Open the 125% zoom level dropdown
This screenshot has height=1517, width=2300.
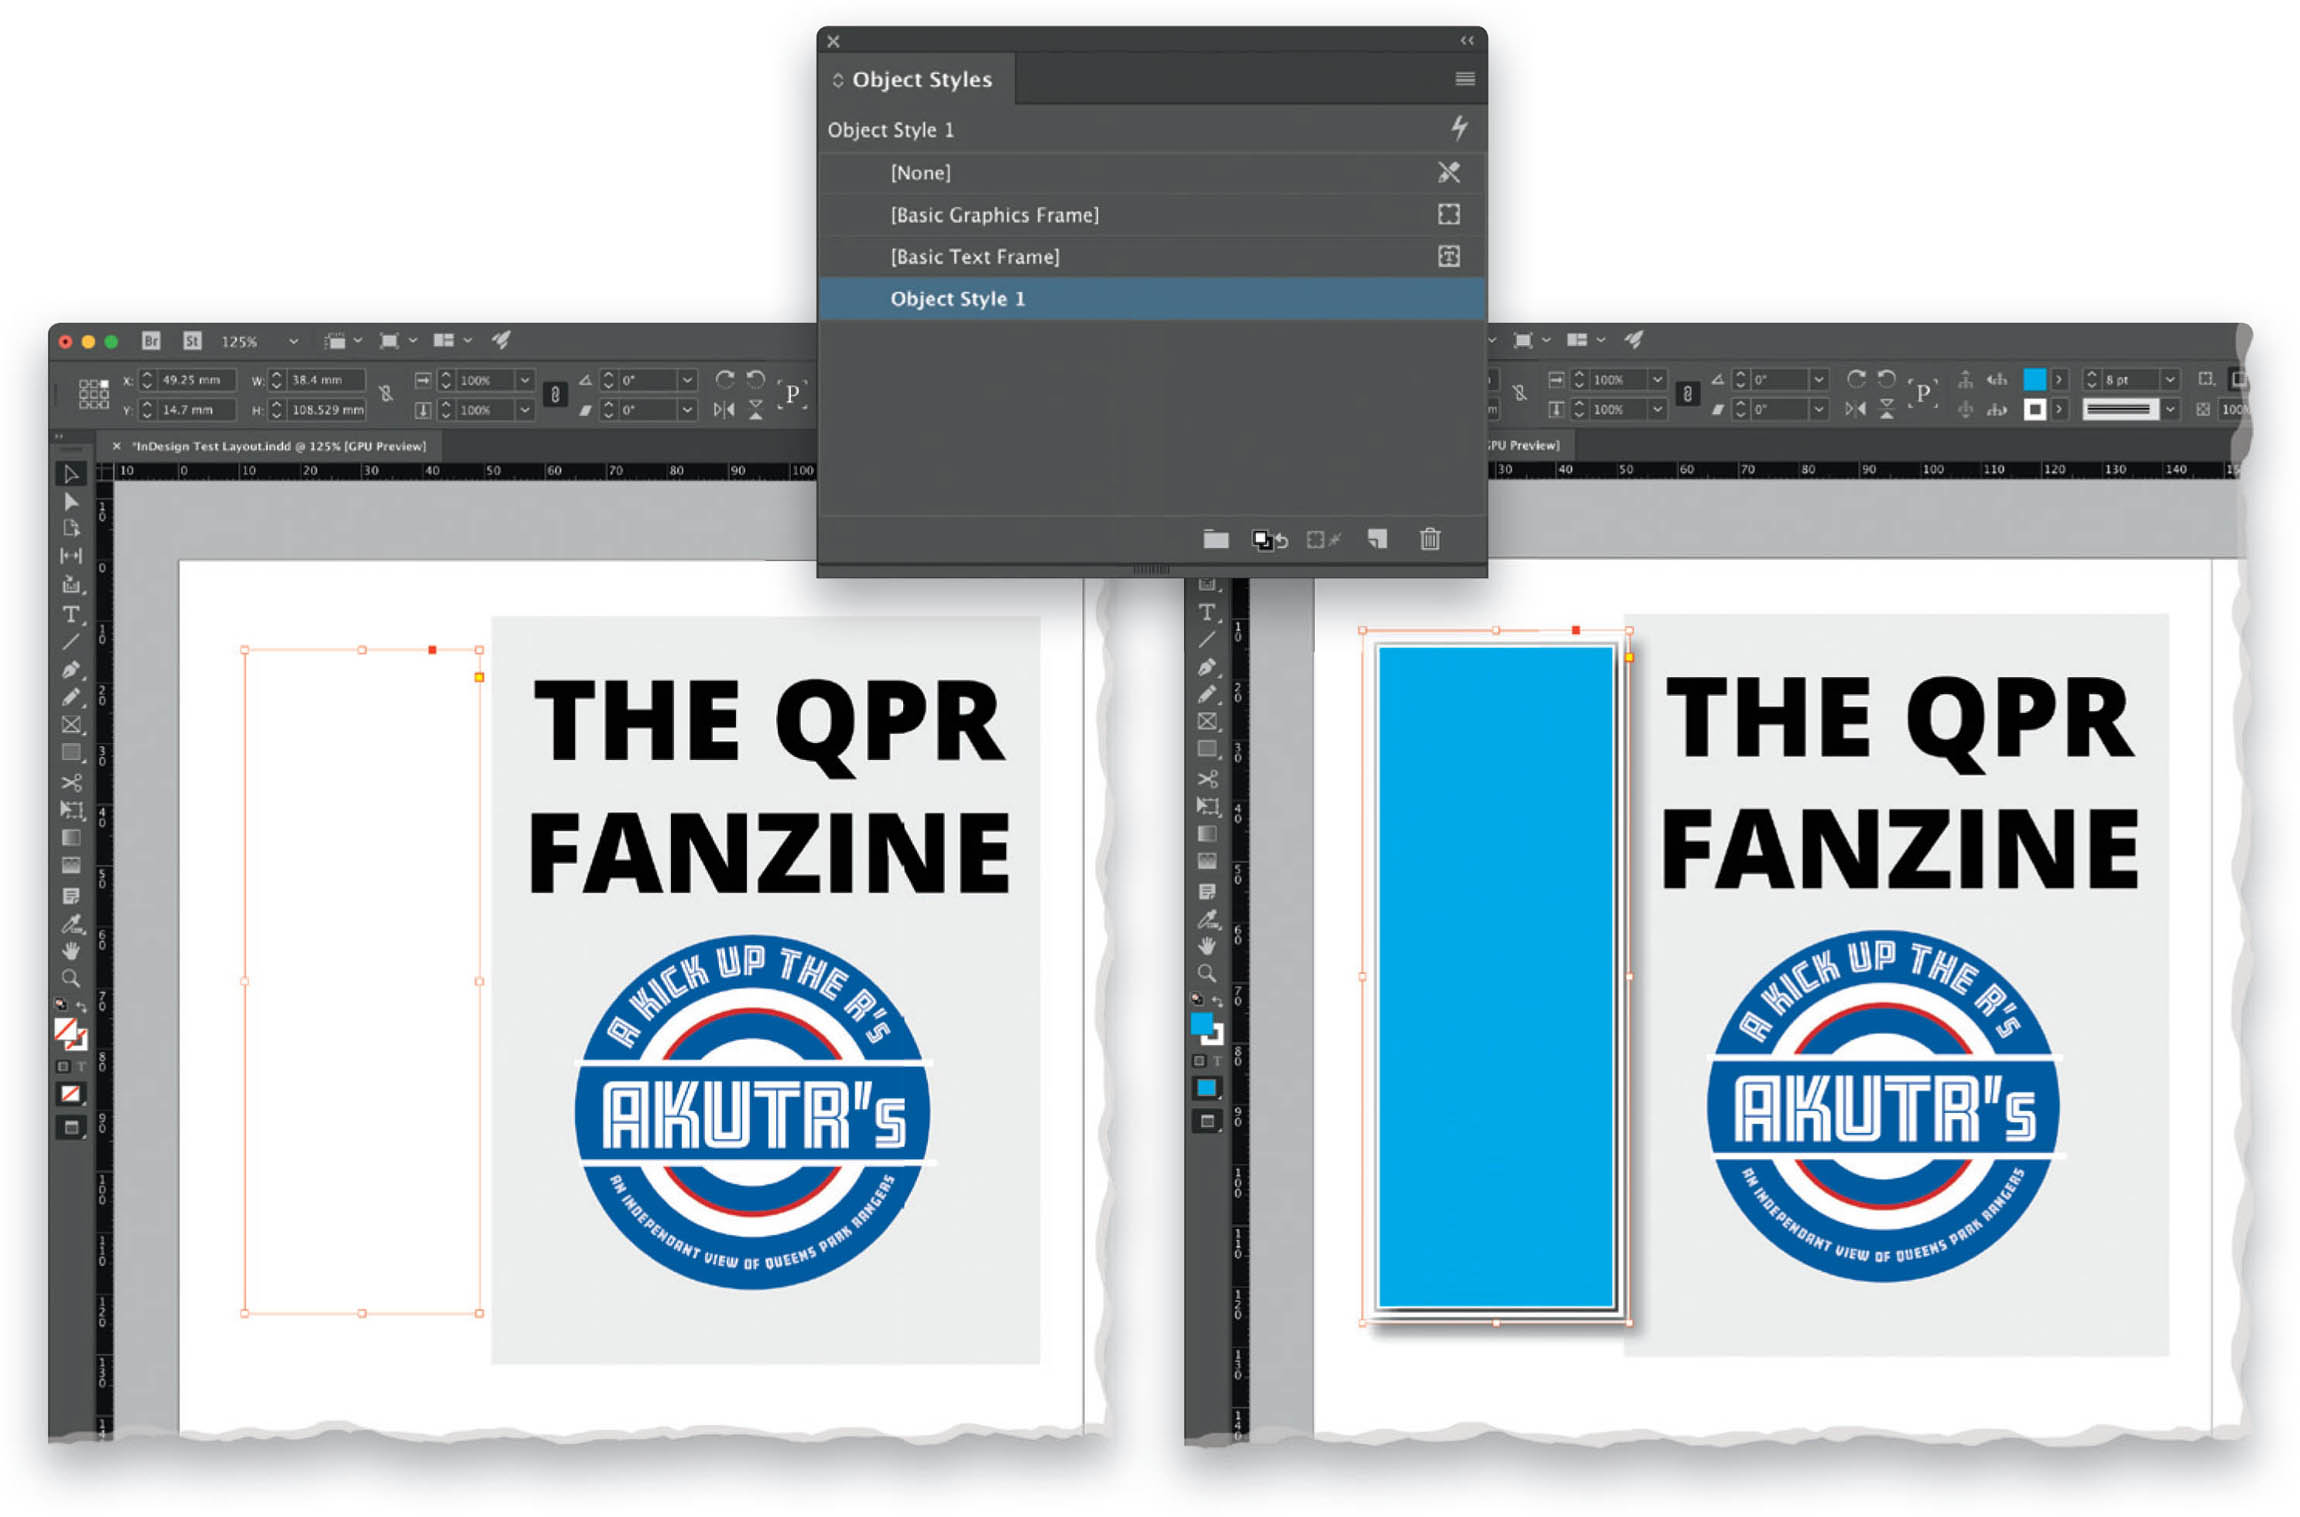point(293,342)
